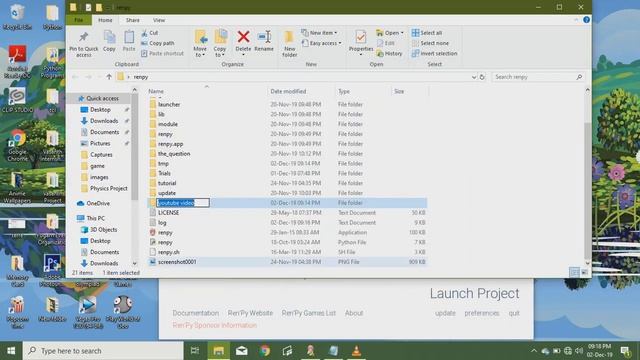Select Pictures in the navigation pane
This screenshot has width=640, height=360.
pos(100,143)
